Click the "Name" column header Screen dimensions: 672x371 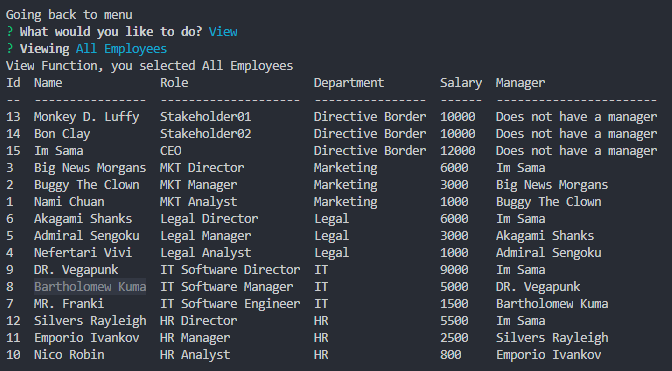48,83
